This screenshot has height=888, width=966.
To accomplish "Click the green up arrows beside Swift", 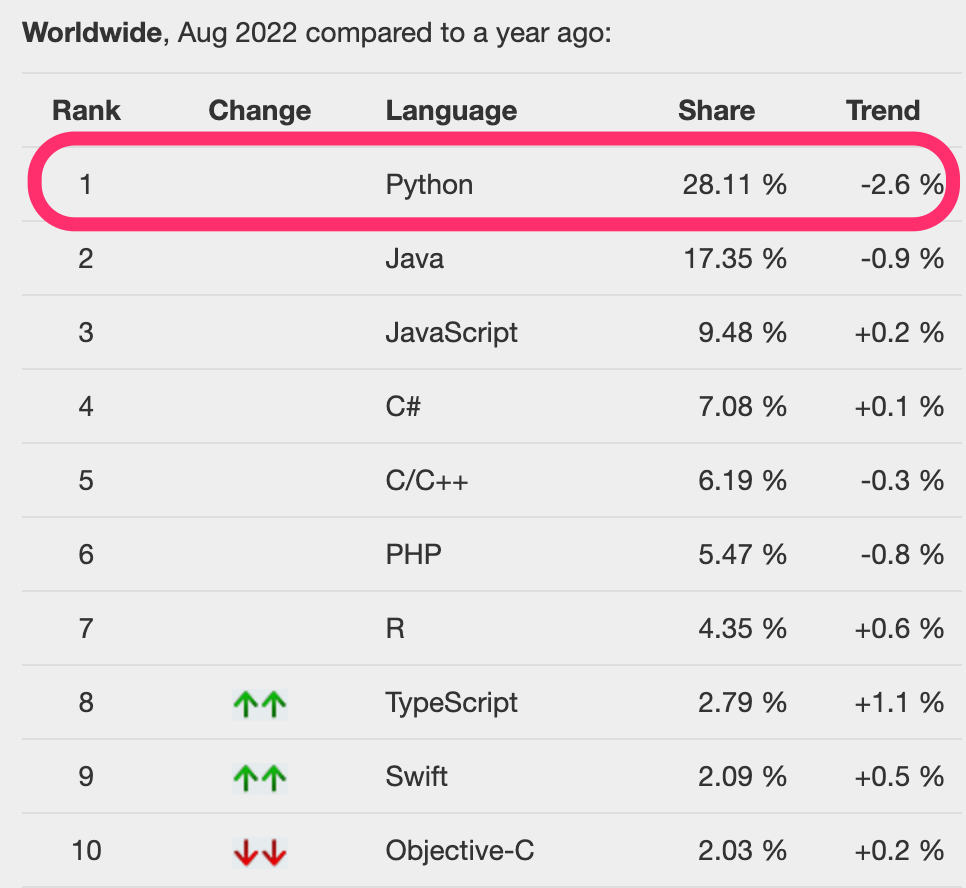I will pos(260,778).
